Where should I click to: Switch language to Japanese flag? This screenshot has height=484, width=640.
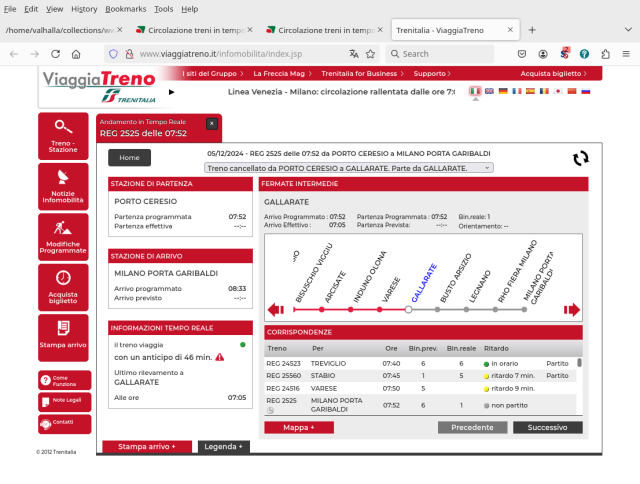tap(558, 91)
